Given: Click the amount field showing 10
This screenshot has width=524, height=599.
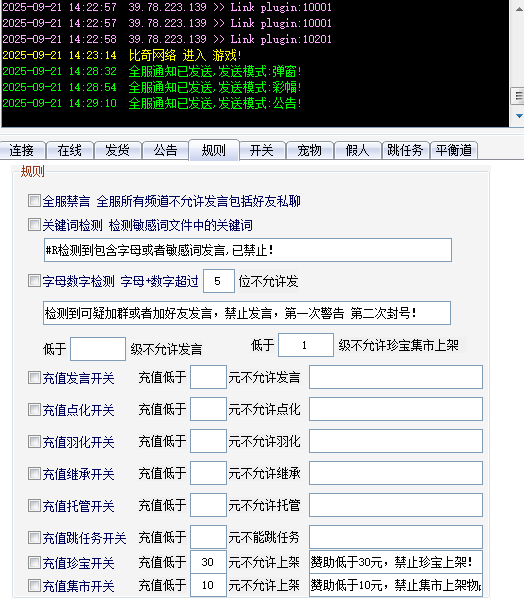Looking at the screenshot, I should pyautogui.click(x=208, y=585).
